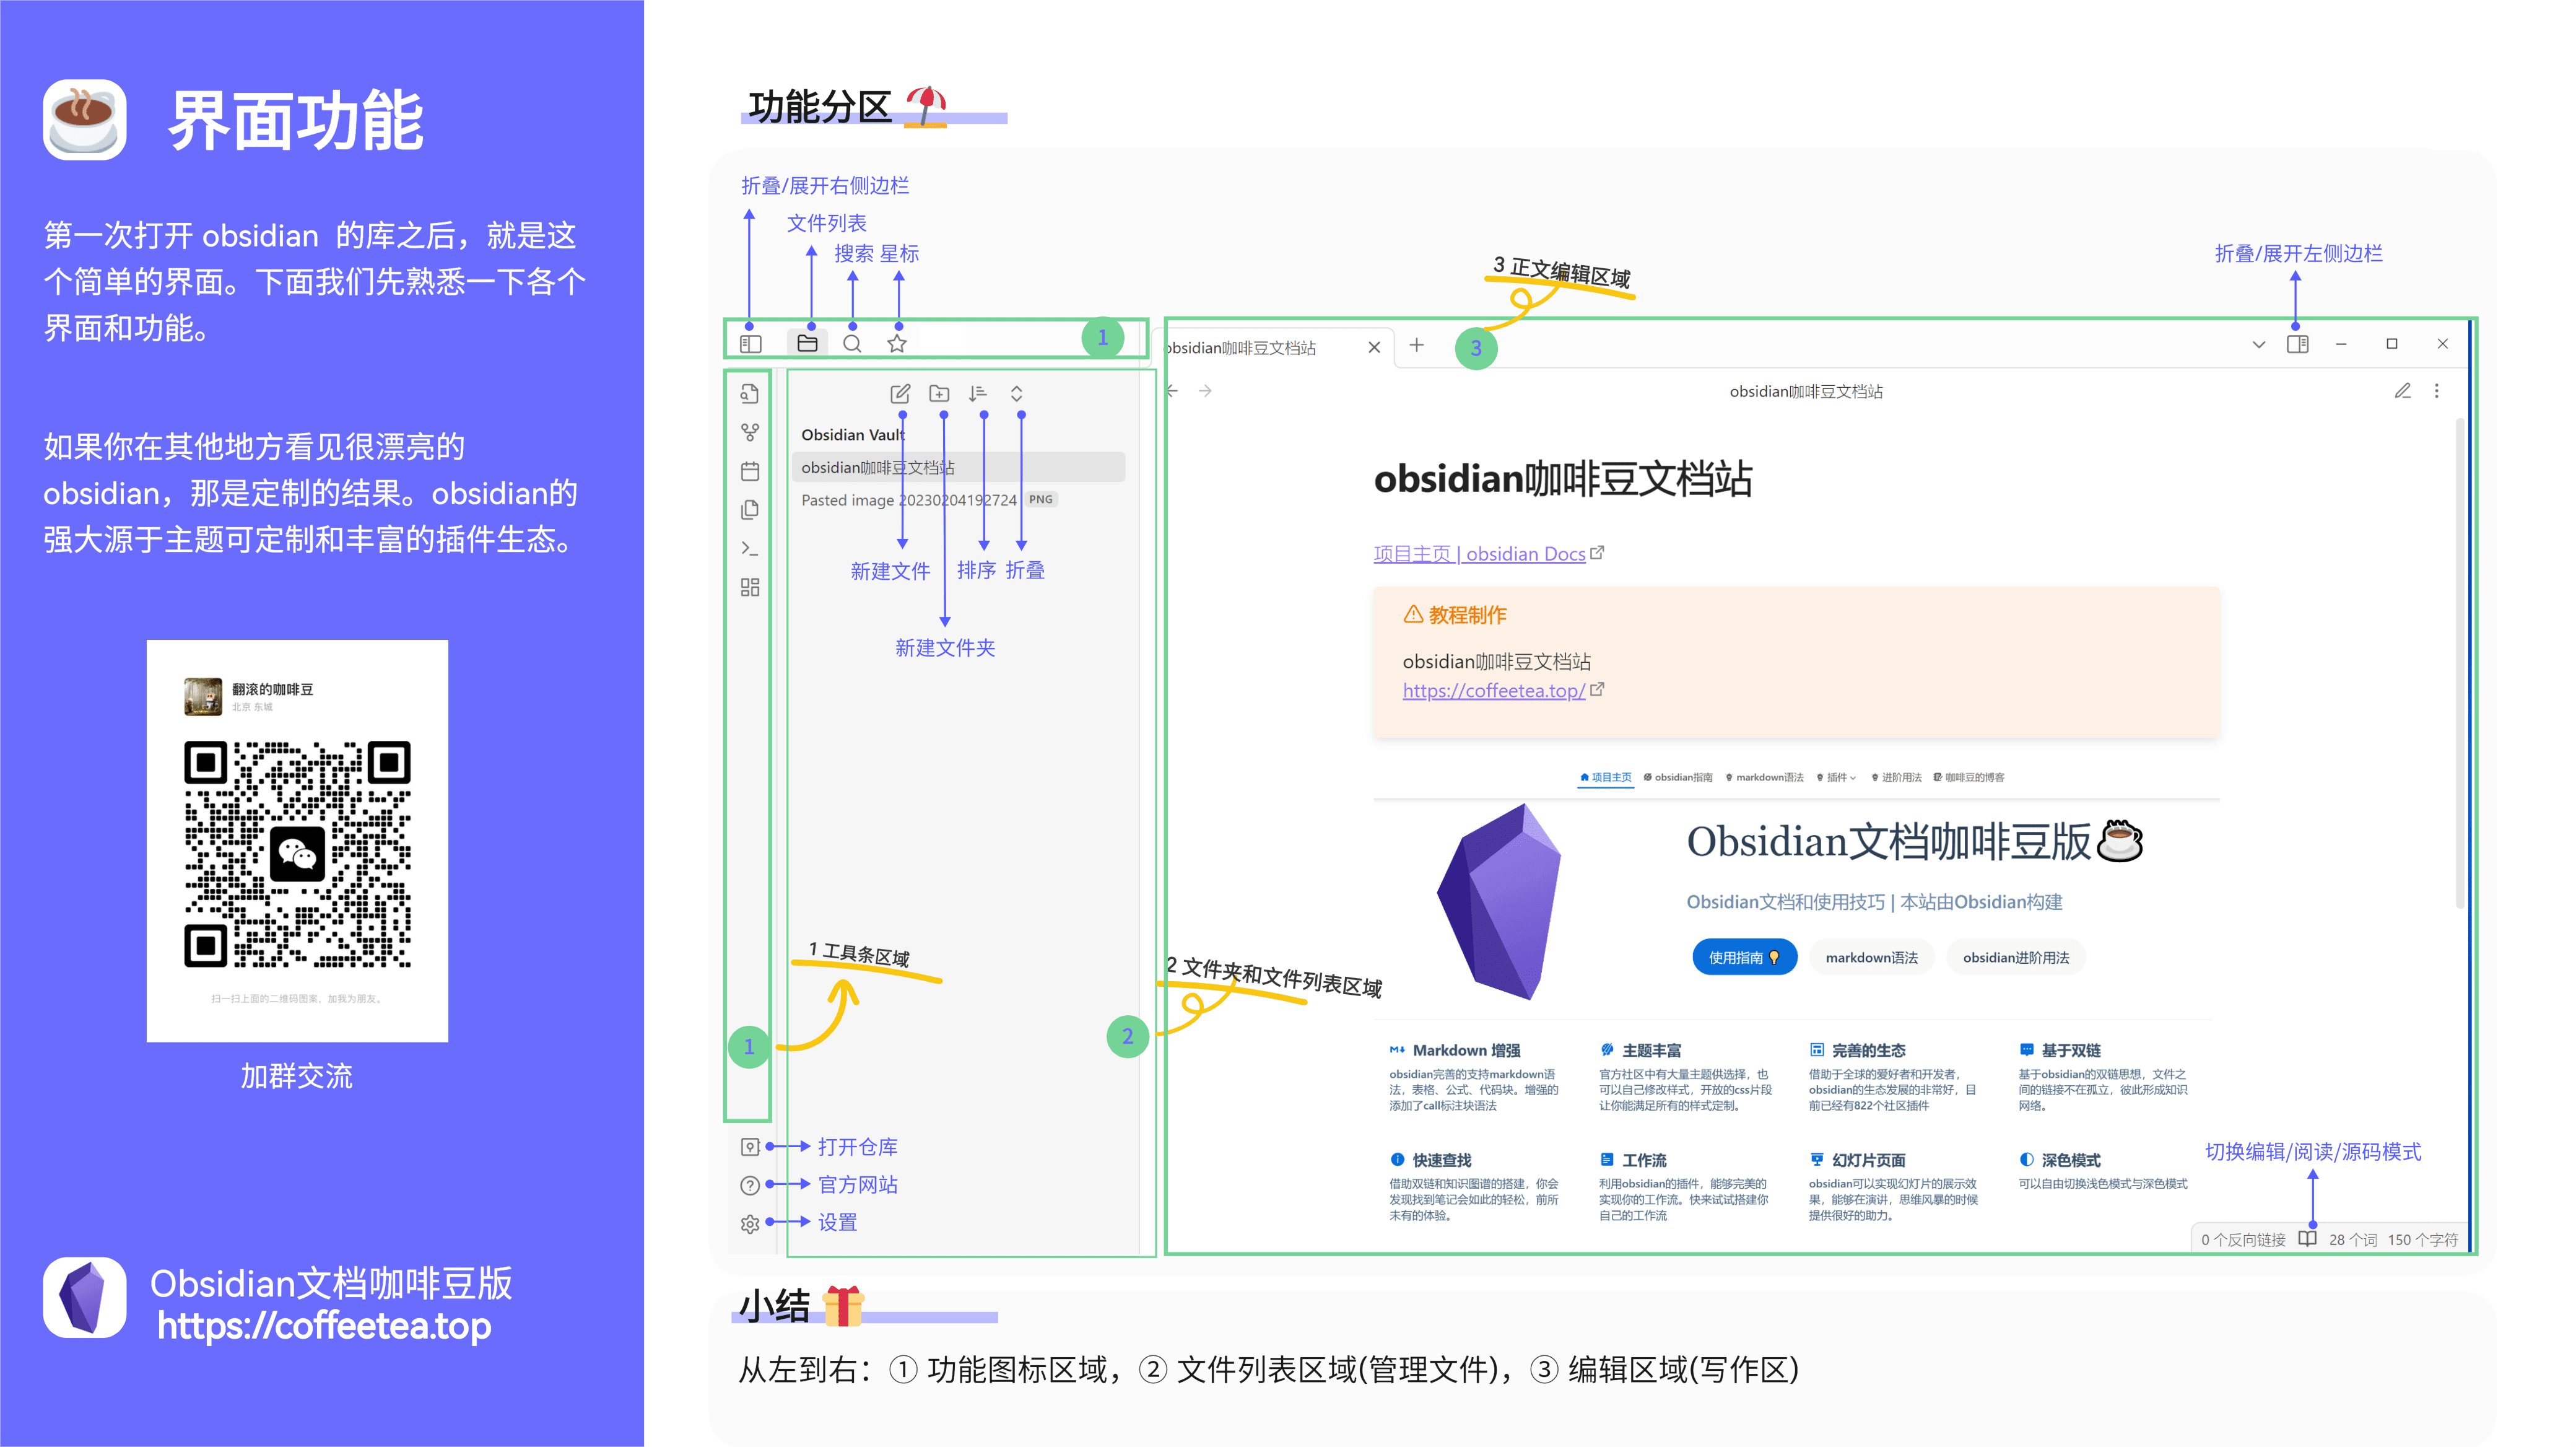Click the purple Obsidian crystal logo
The width and height of the screenshot is (2576, 1447).
[x=1499, y=902]
